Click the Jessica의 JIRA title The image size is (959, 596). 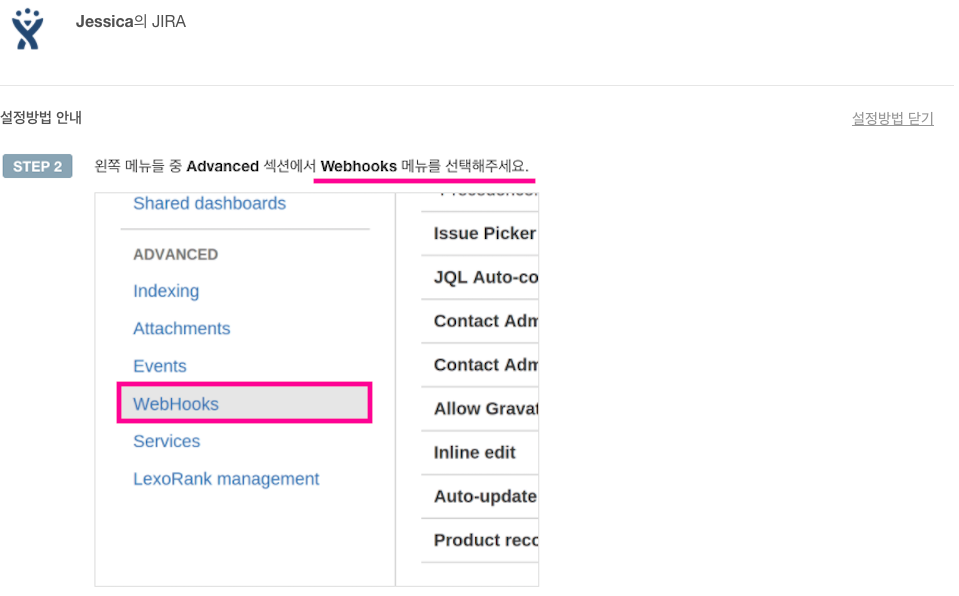(x=130, y=21)
